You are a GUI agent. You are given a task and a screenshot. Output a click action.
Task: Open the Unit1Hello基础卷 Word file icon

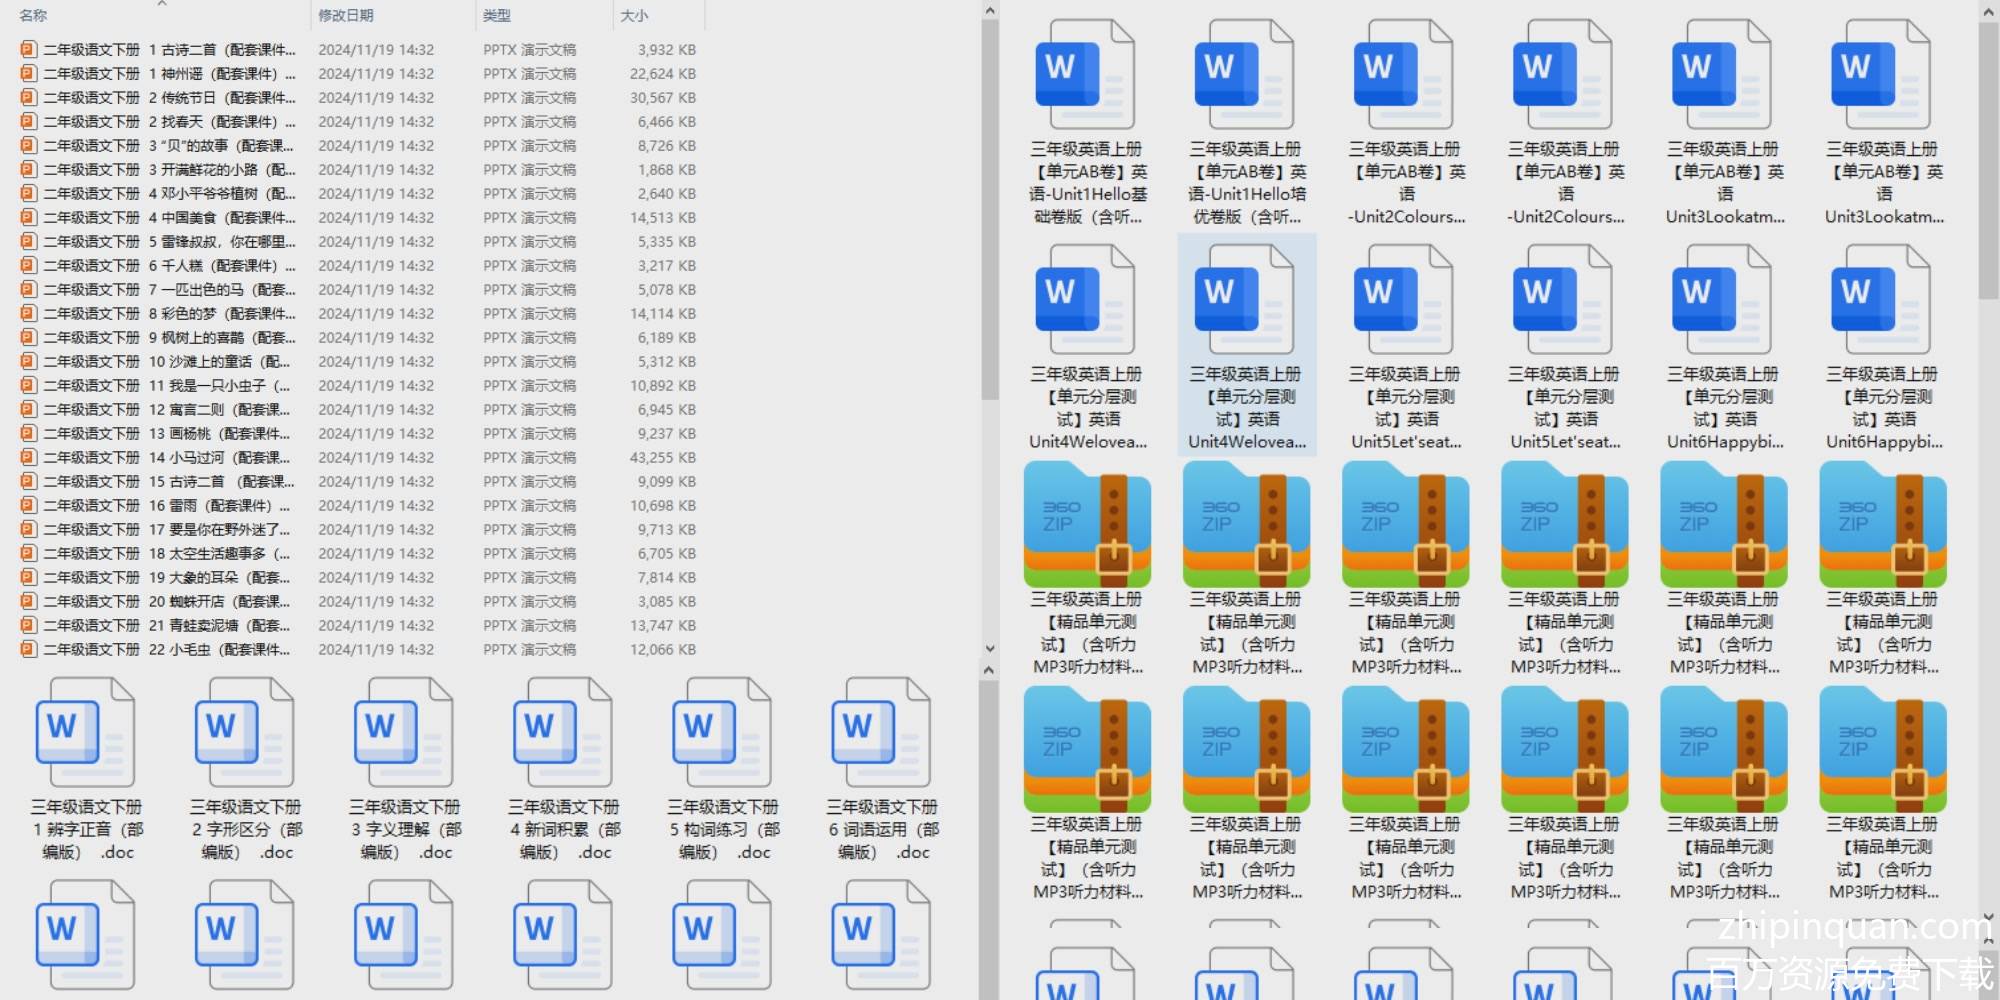pos(1086,75)
